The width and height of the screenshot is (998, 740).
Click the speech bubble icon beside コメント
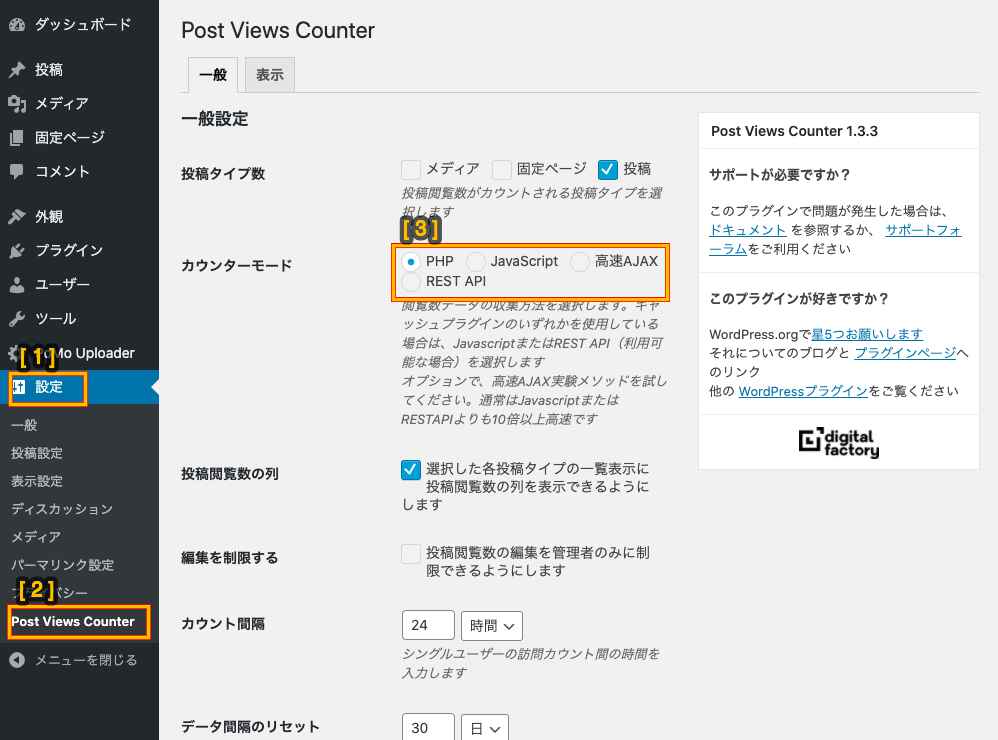click(17, 171)
